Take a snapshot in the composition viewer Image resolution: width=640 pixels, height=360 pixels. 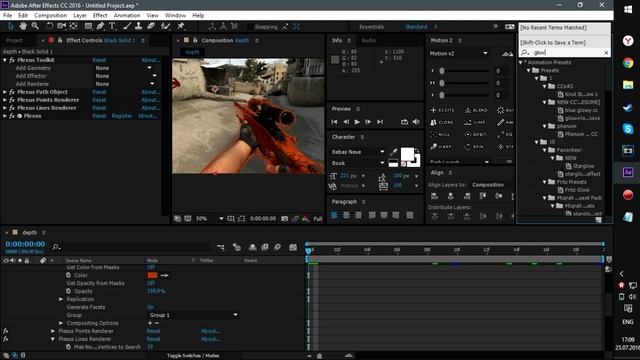[x=284, y=219]
